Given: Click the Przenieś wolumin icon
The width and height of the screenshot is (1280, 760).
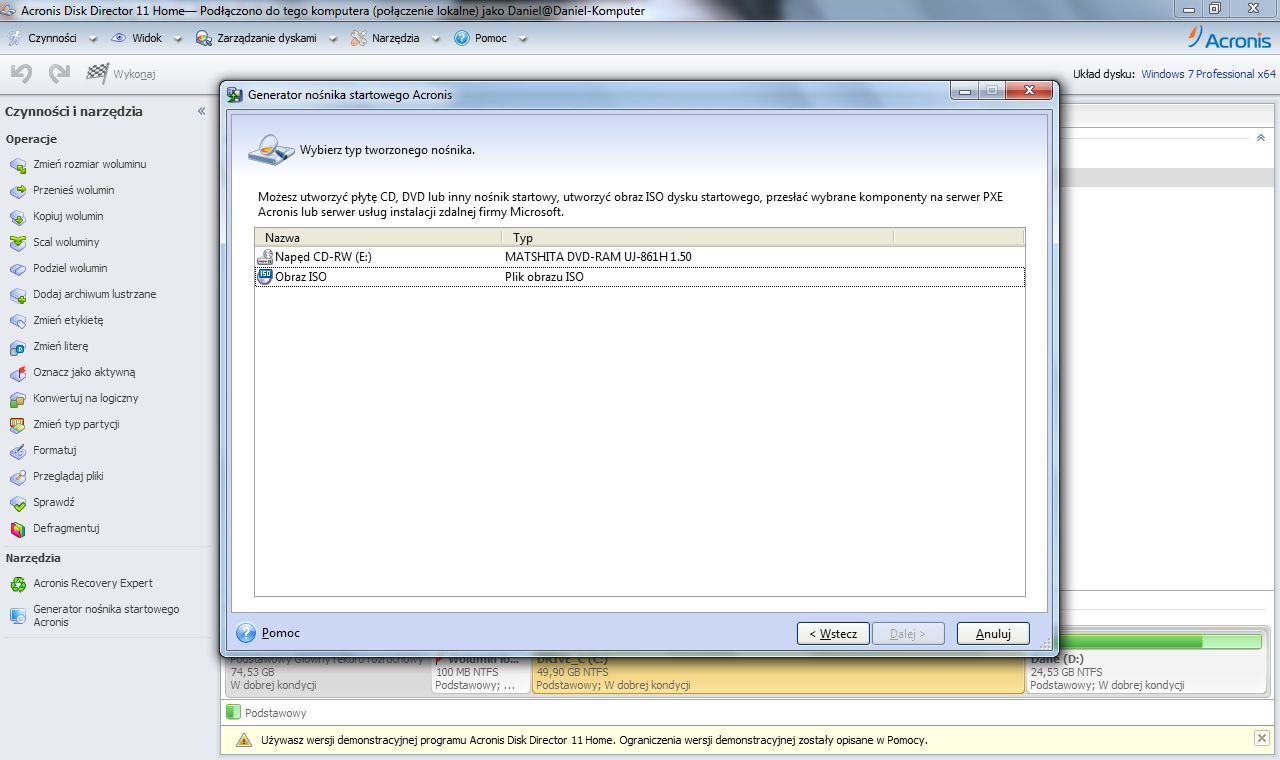Looking at the screenshot, I should pos(17,190).
